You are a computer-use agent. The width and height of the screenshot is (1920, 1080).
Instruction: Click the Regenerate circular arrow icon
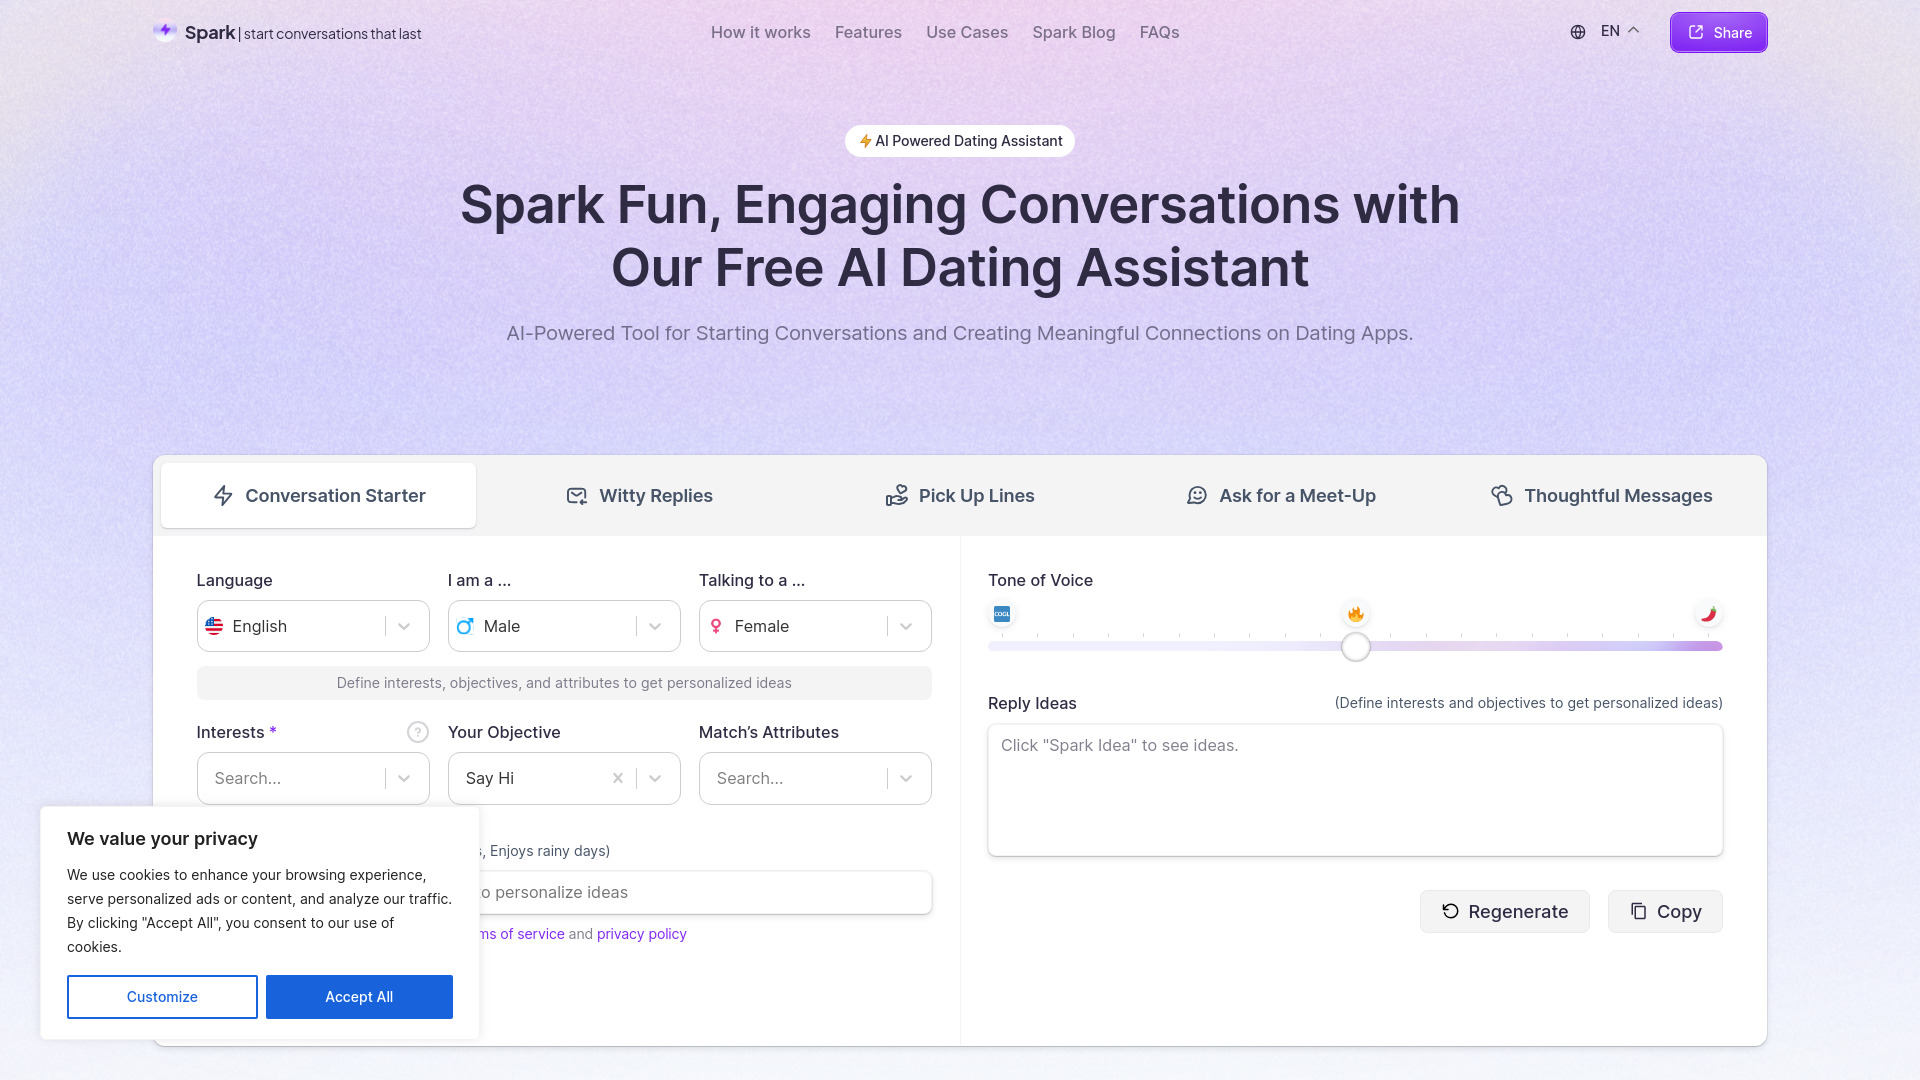pyautogui.click(x=1449, y=911)
